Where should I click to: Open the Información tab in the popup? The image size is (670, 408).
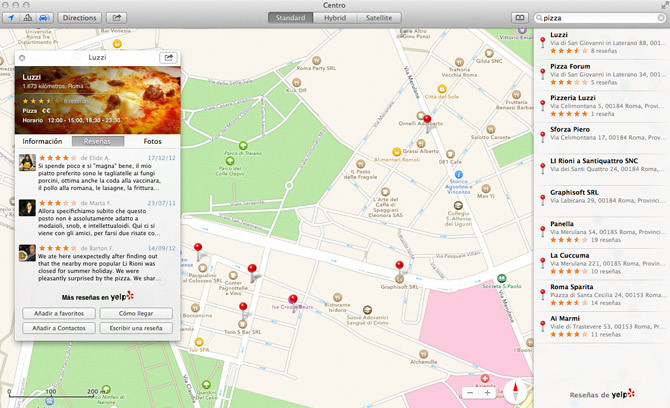pyautogui.click(x=43, y=141)
